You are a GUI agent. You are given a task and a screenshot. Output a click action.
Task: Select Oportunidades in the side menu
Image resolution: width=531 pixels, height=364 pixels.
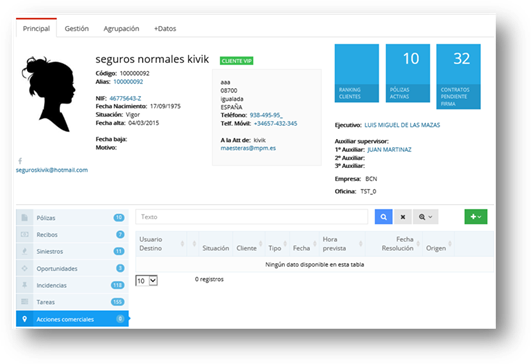72,268
